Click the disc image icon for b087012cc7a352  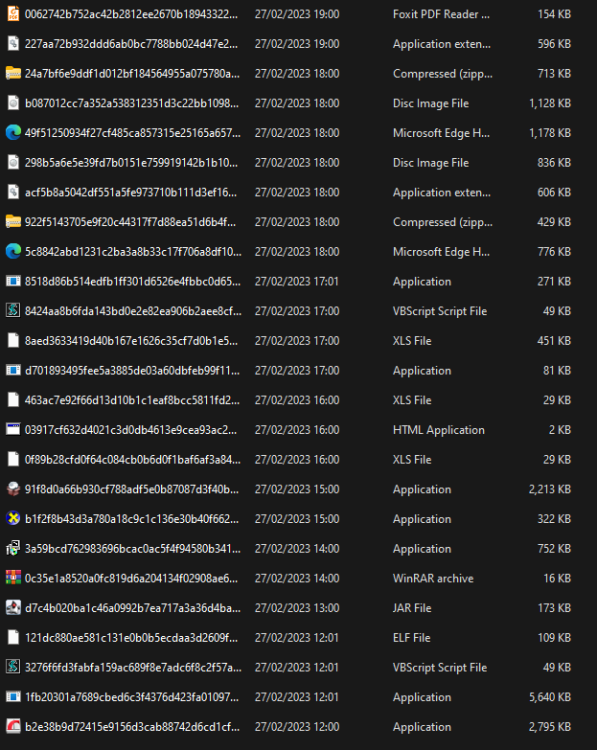13,103
